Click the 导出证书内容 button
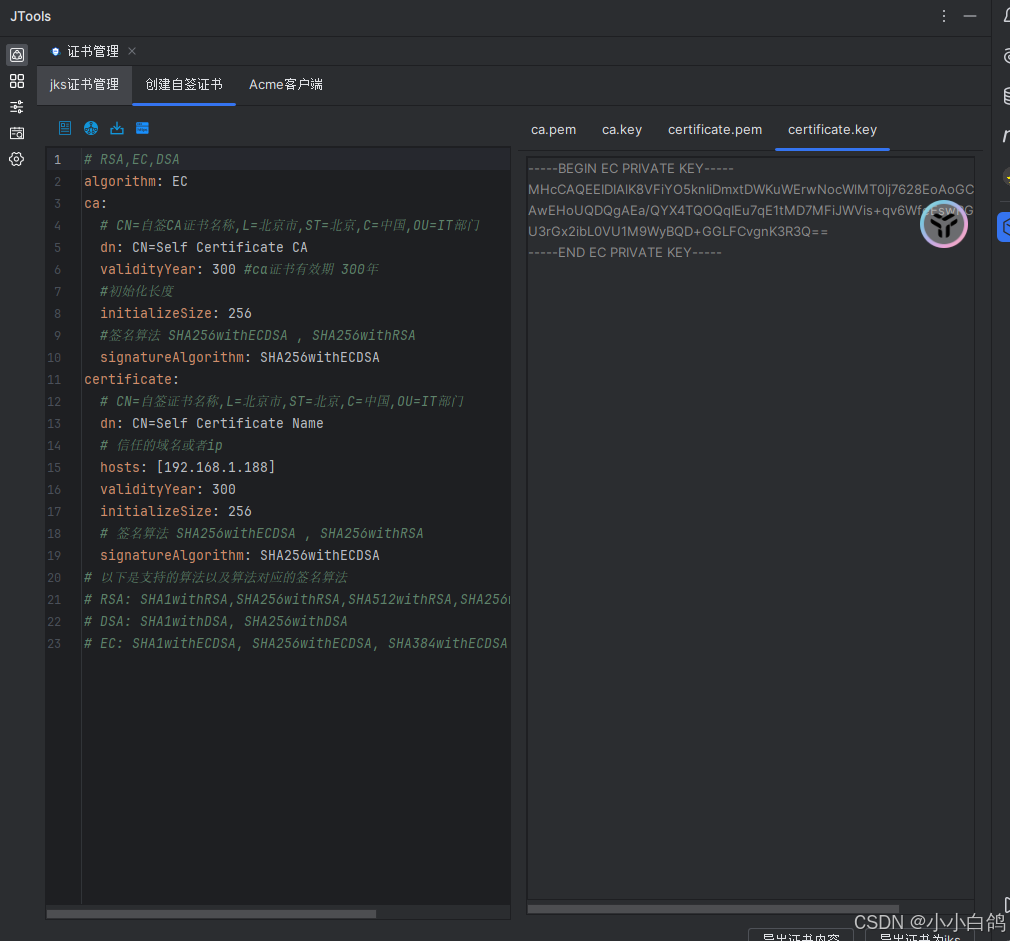The width and height of the screenshot is (1010, 941). (x=800, y=936)
